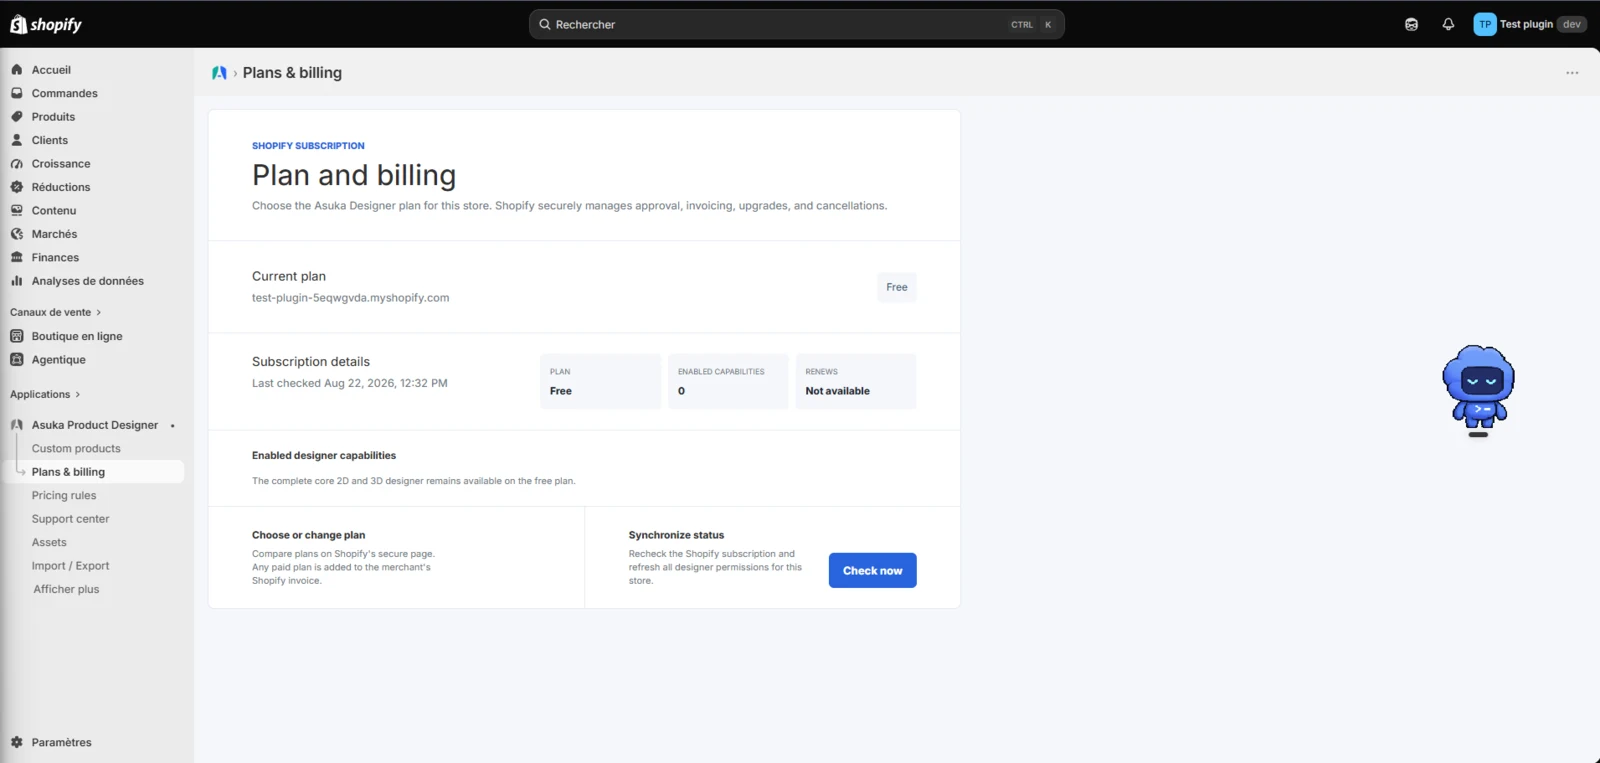Image resolution: width=1600 pixels, height=763 pixels.
Task: Open the notifications bell
Action: click(1448, 24)
